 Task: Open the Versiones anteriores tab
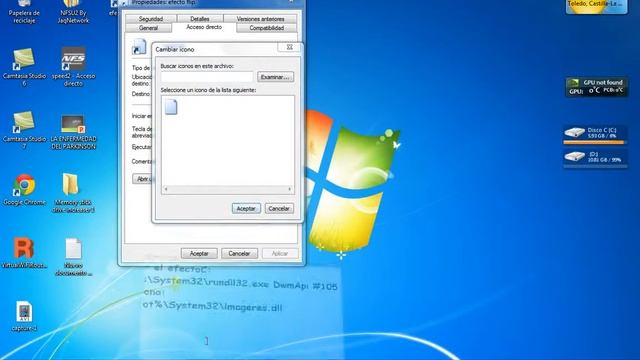click(260, 19)
